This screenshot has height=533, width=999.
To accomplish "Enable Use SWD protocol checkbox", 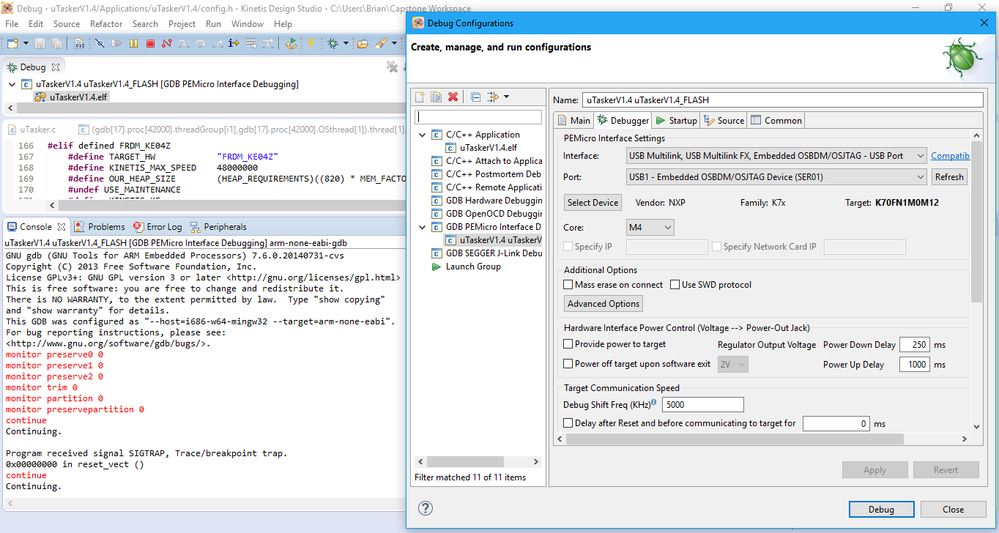I will [x=675, y=285].
